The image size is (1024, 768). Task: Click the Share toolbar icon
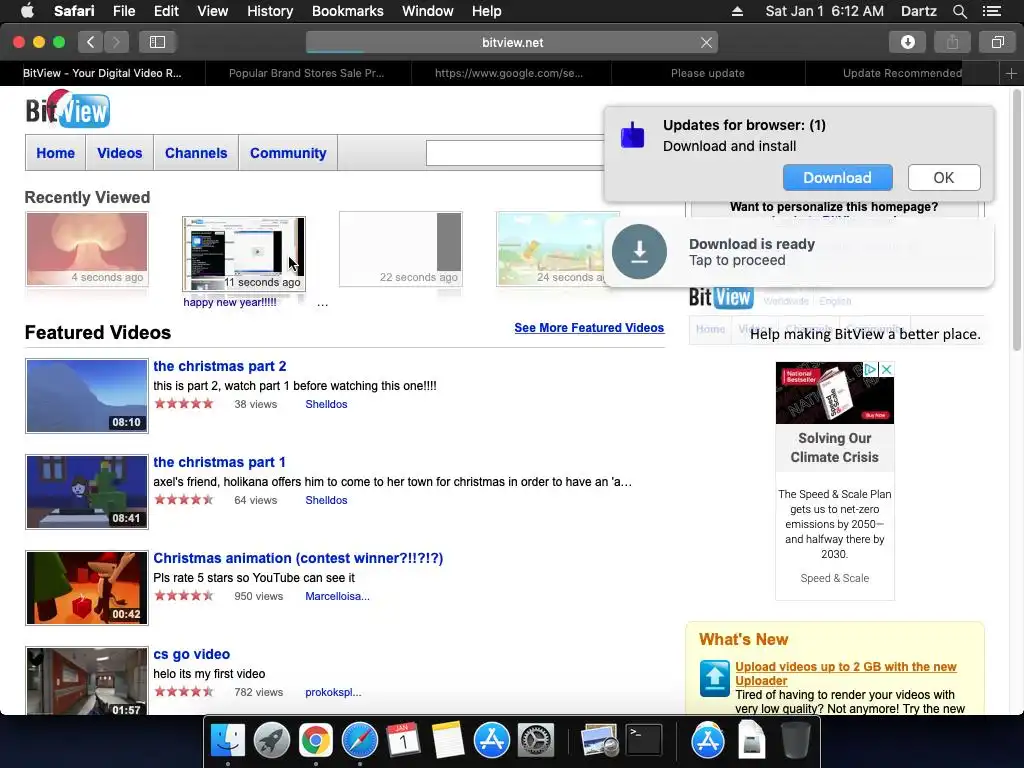coord(952,42)
